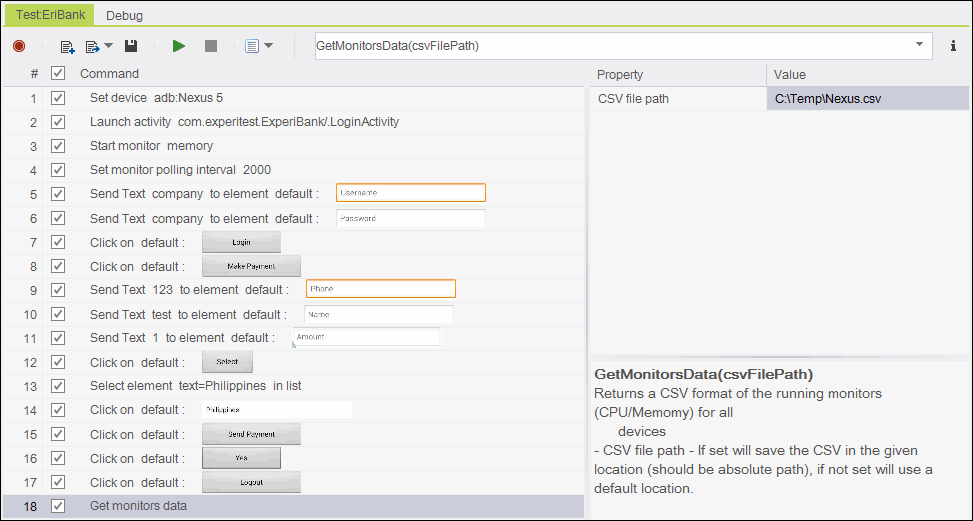Click the Login button thumbnail in step 7
Viewport: 973px width, 521px height.
(x=241, y=242)
